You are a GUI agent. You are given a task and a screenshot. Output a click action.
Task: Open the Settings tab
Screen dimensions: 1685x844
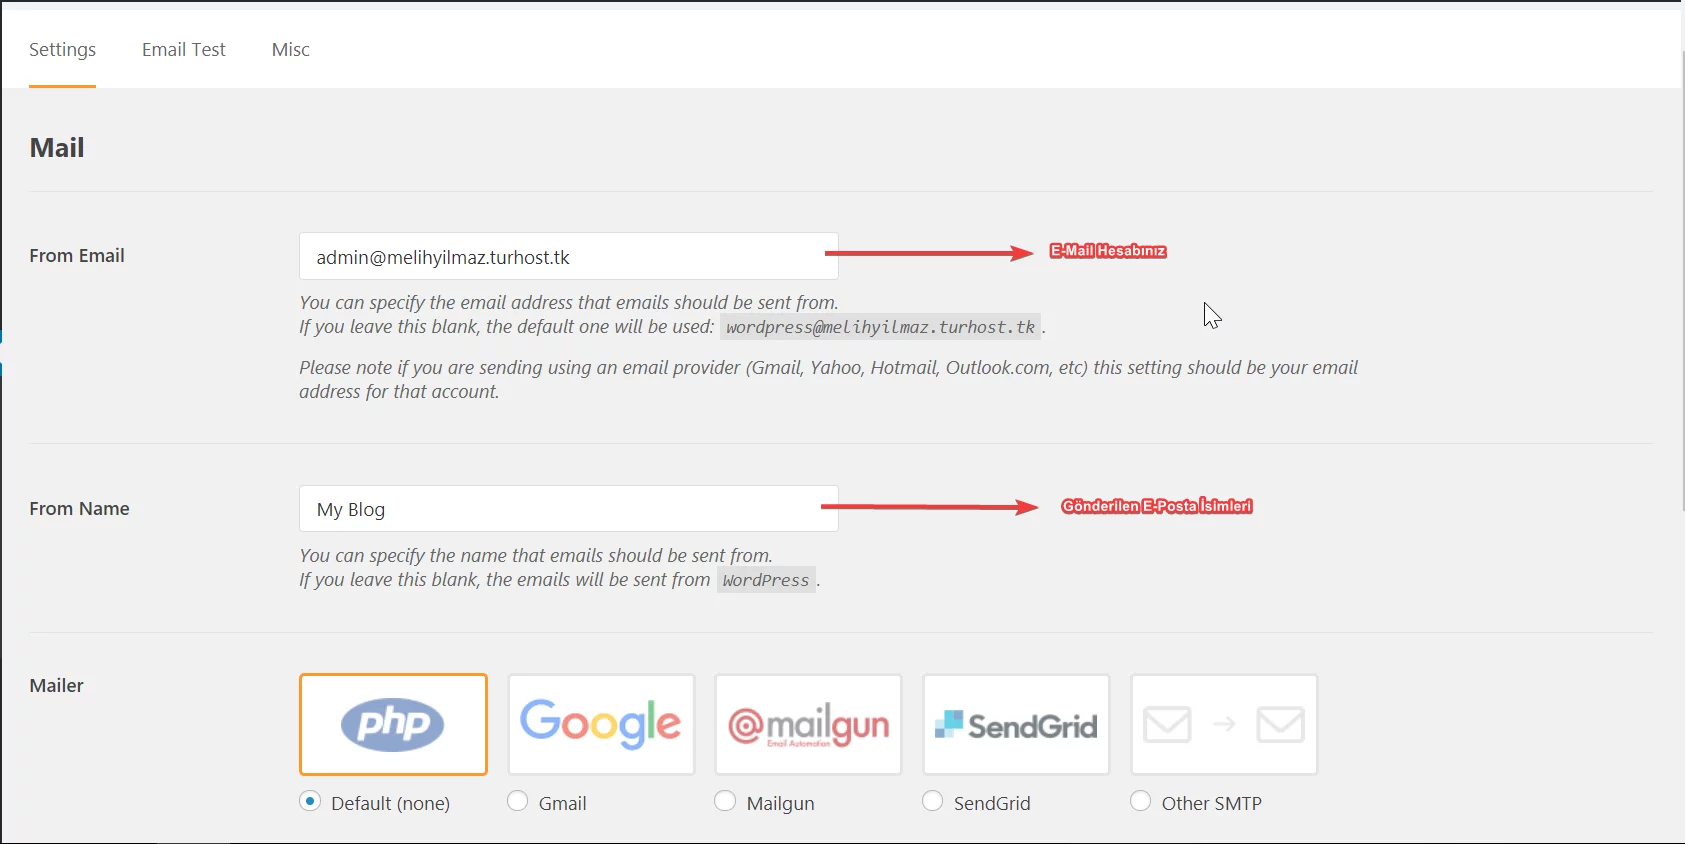62,50
